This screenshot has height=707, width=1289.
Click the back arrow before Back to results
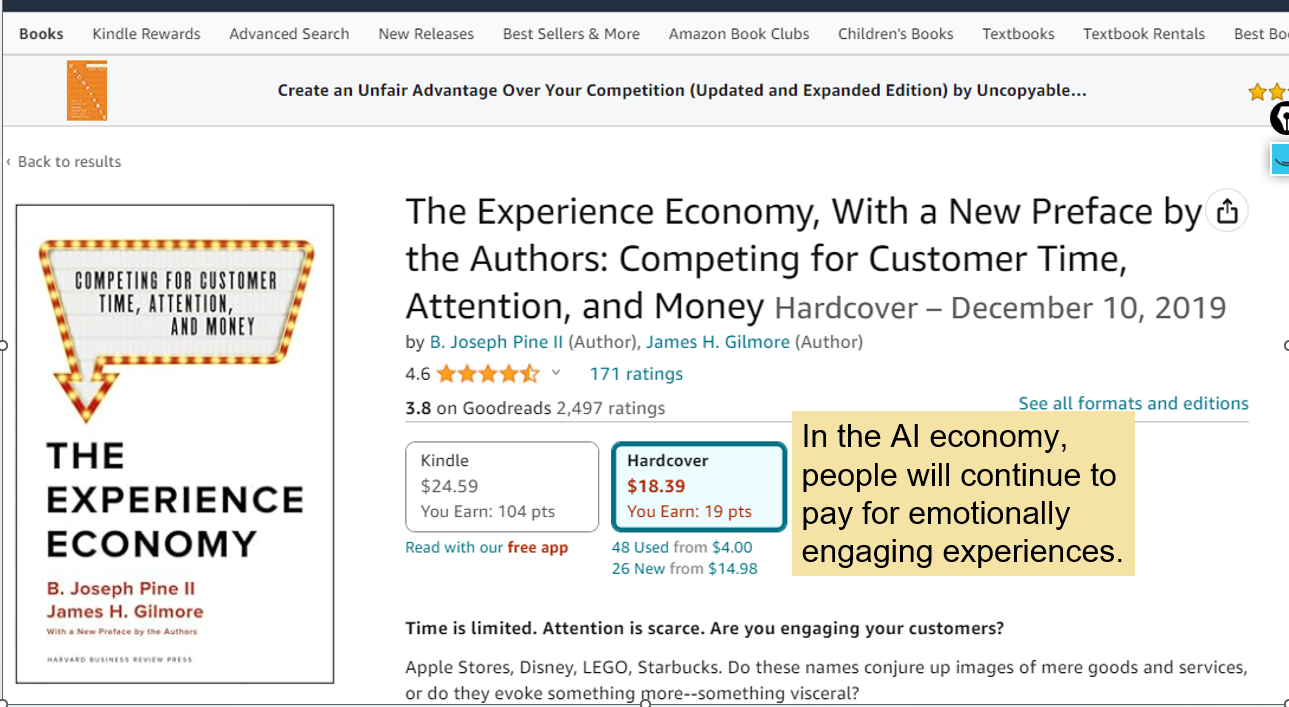coord(9,162)
